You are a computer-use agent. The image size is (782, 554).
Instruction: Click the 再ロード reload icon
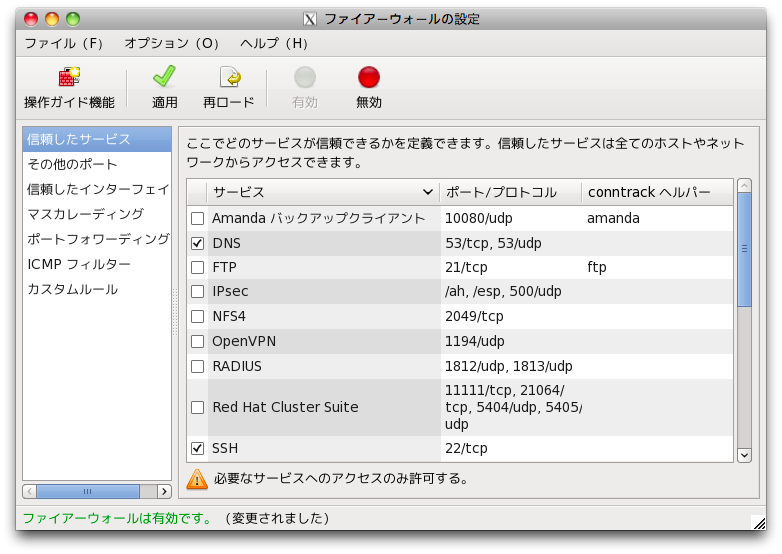pyautogui.click(x=229, y=78)
